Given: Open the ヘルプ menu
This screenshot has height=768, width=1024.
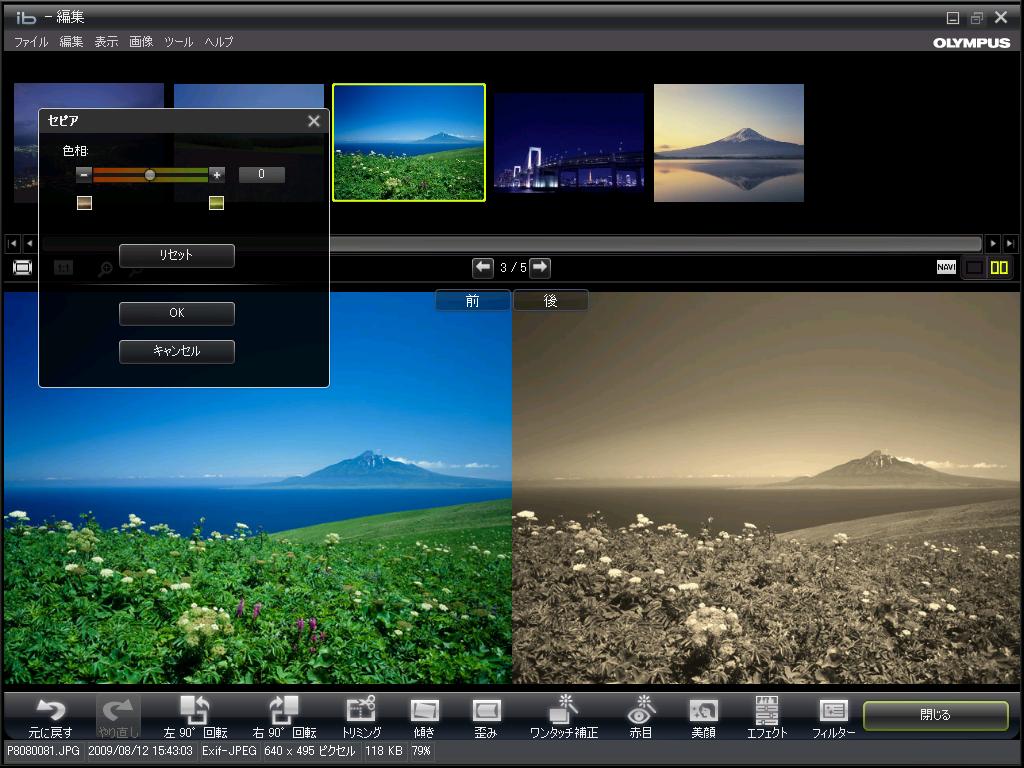Looking at the screenshot, I should click(x=219, y=42).
